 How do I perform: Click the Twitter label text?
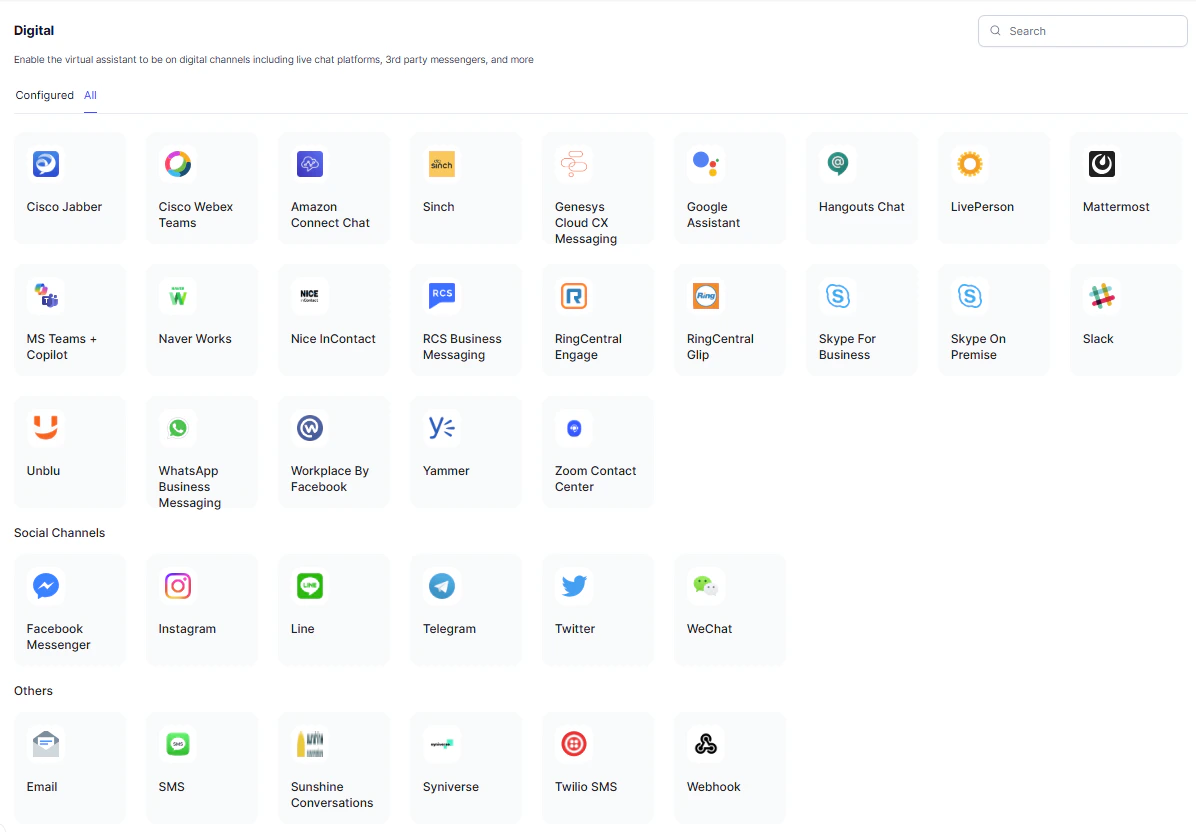pyautogui.click(x=575, y=628)
